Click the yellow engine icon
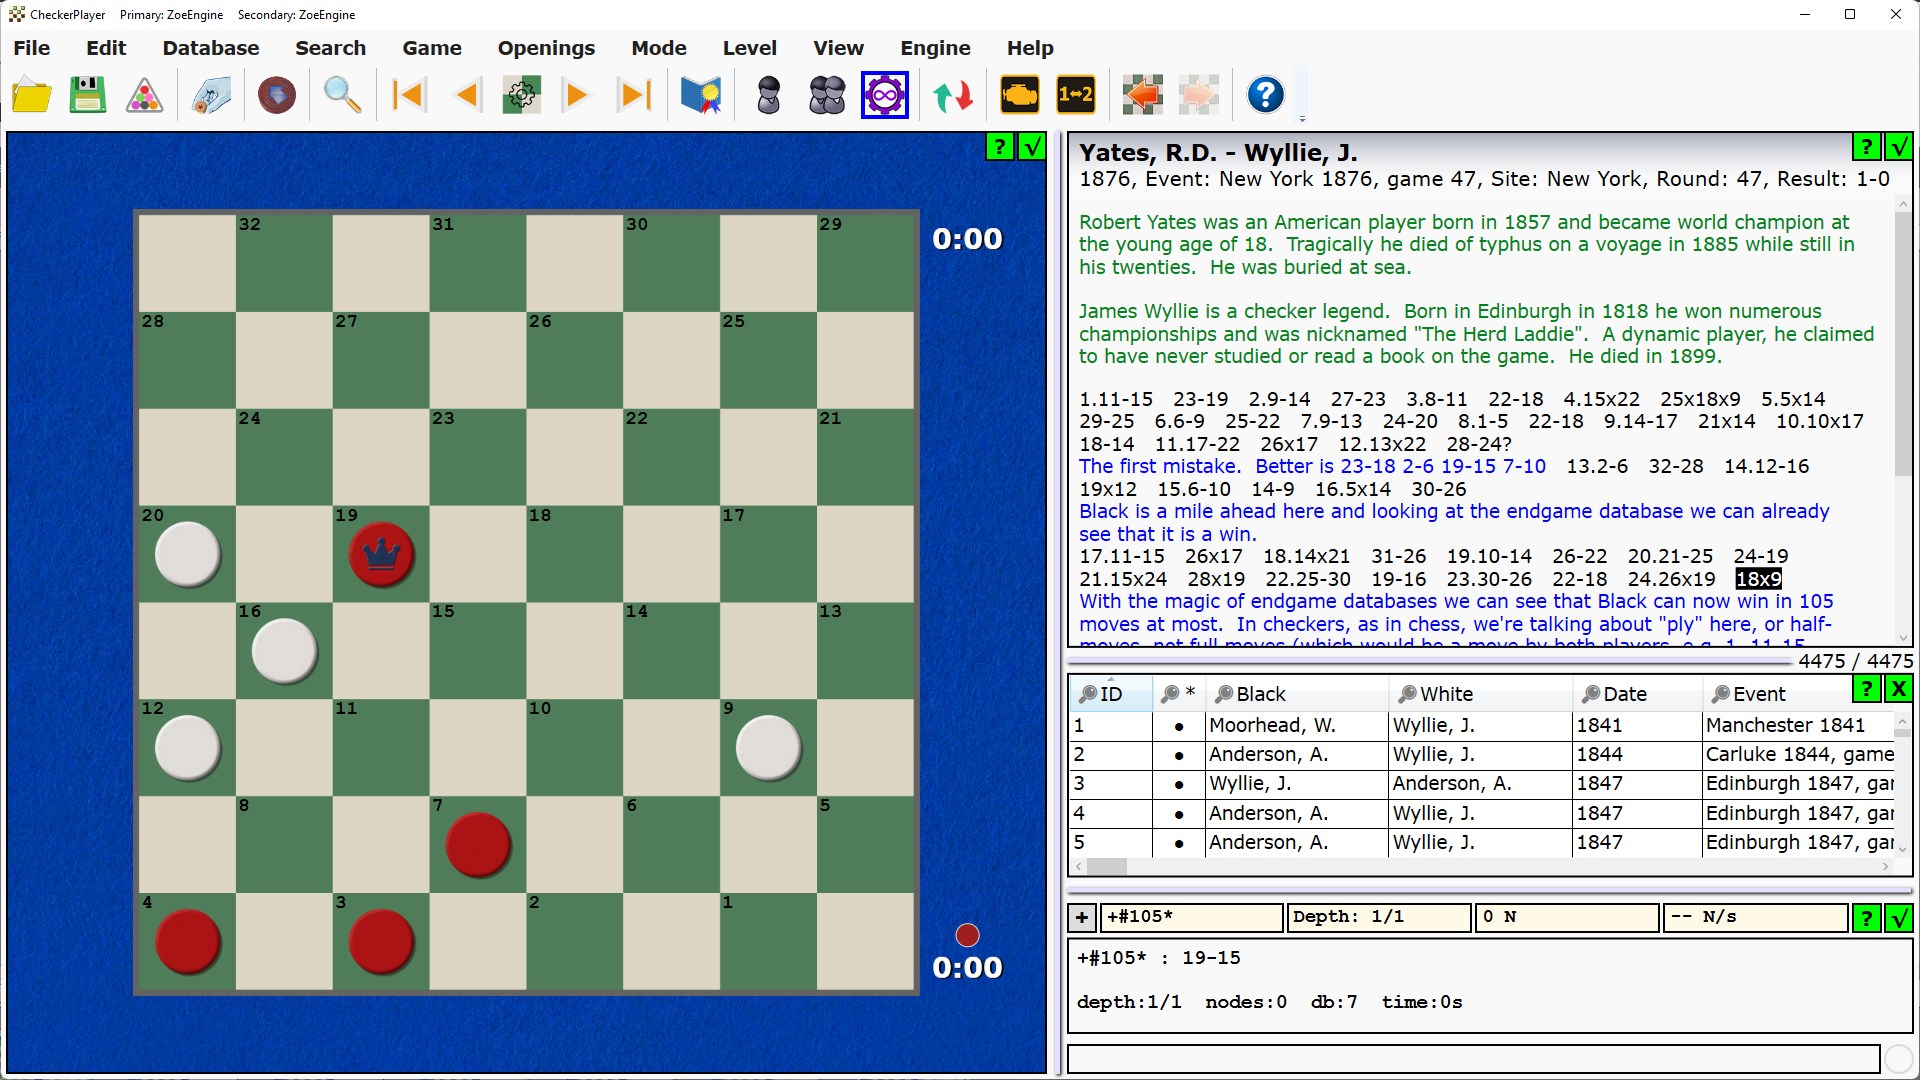Image resolution: width=1920 pixels, height=1080 pixels. (1019, 96)
